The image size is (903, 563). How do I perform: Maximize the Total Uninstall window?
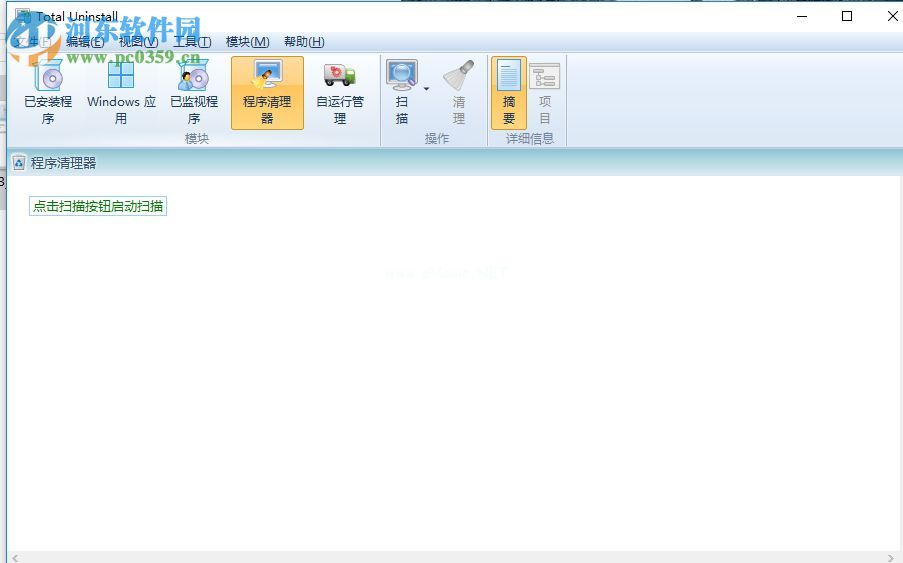tap(847, 16)
